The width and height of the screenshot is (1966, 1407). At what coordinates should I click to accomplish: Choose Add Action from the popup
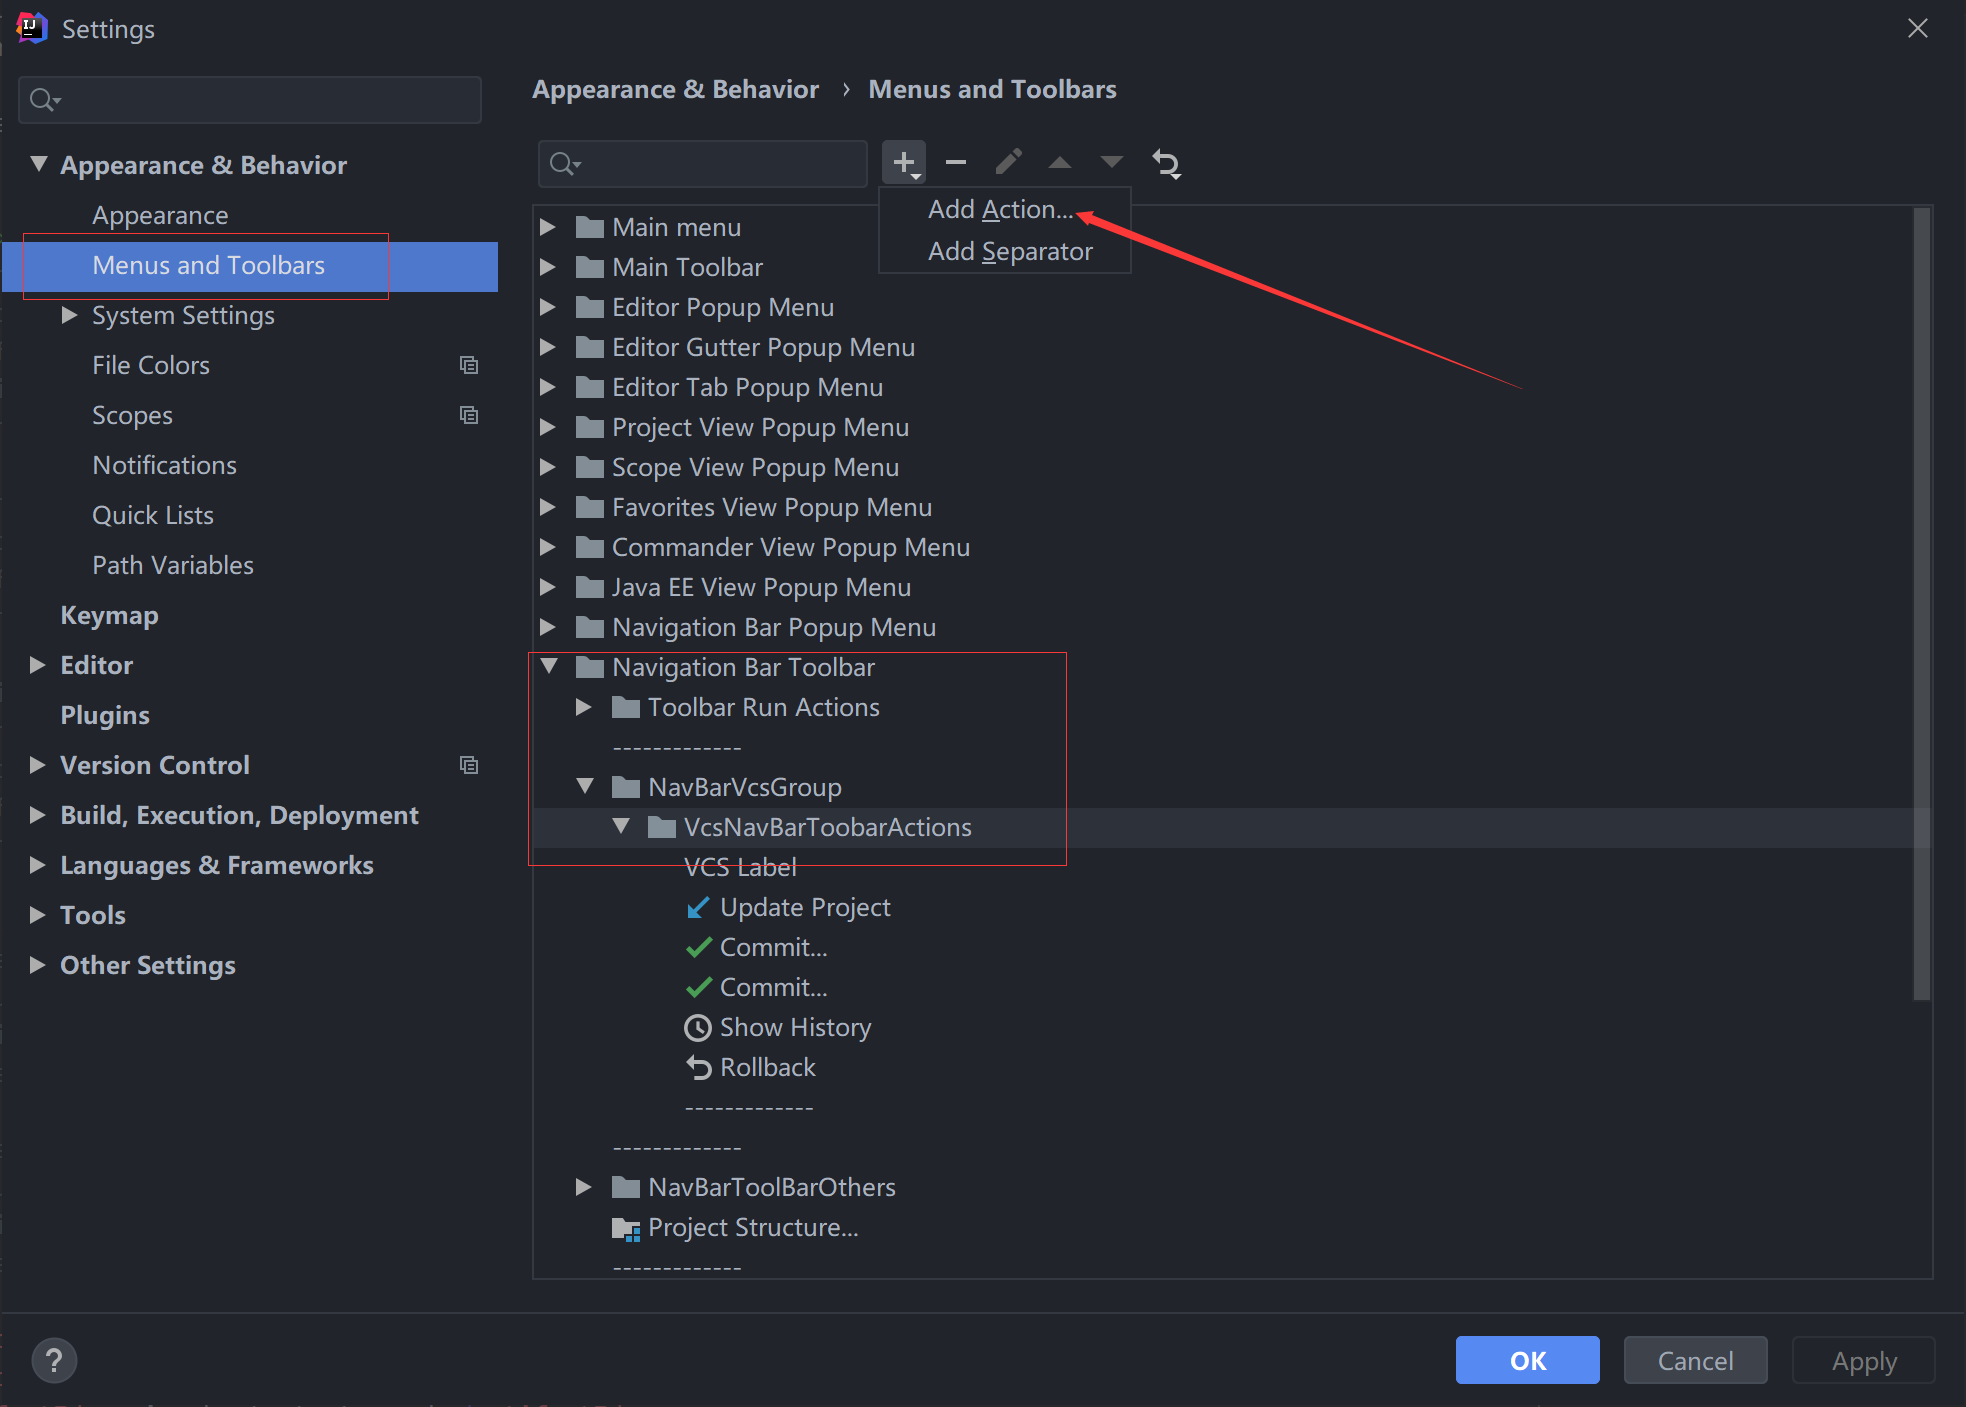point(999,209)
